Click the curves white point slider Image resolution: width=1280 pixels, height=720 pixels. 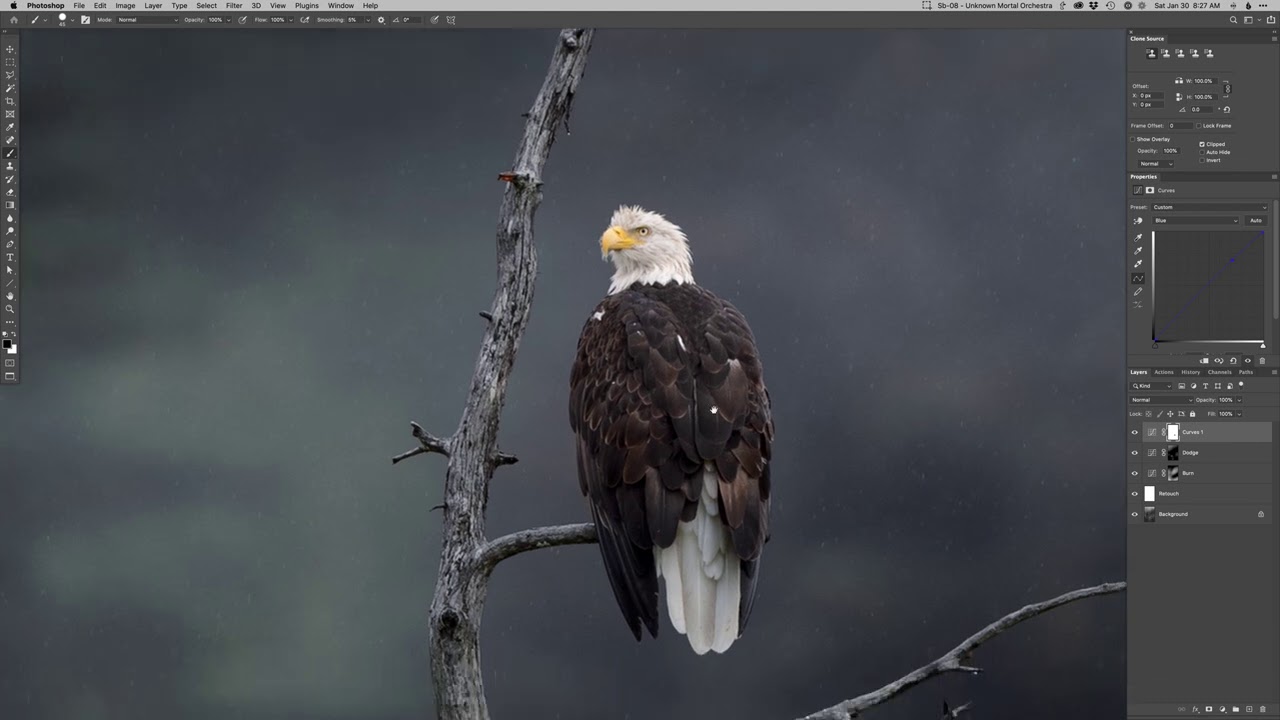1262,345
